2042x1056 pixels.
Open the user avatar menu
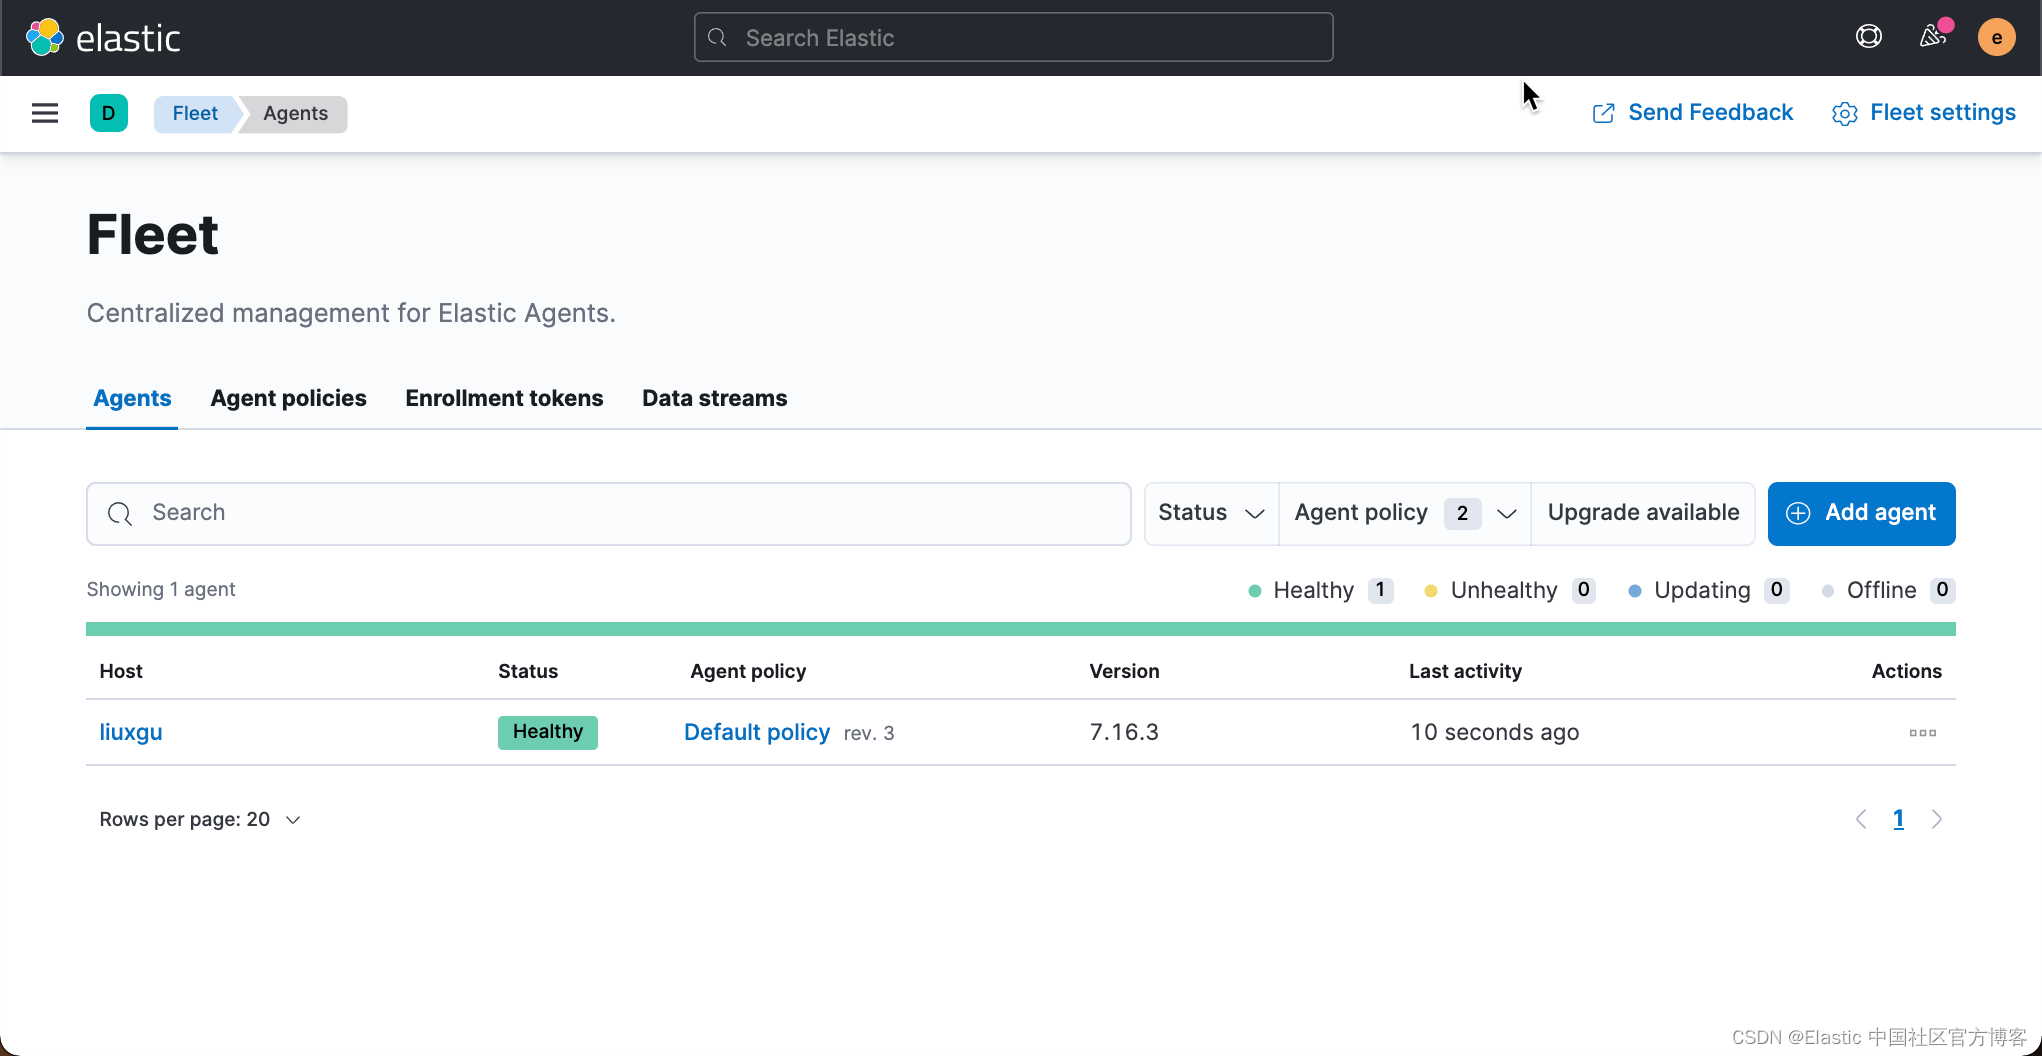[1996, 38]
